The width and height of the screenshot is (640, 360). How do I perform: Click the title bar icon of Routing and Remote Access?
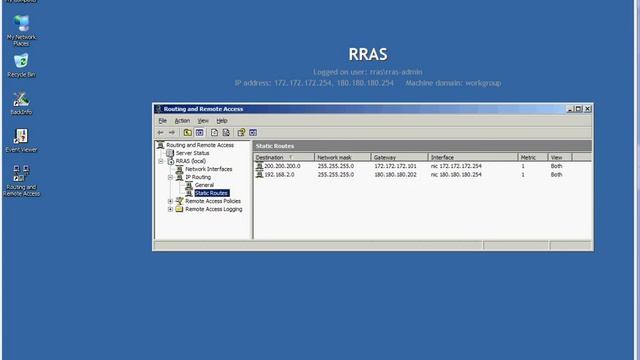159,109
